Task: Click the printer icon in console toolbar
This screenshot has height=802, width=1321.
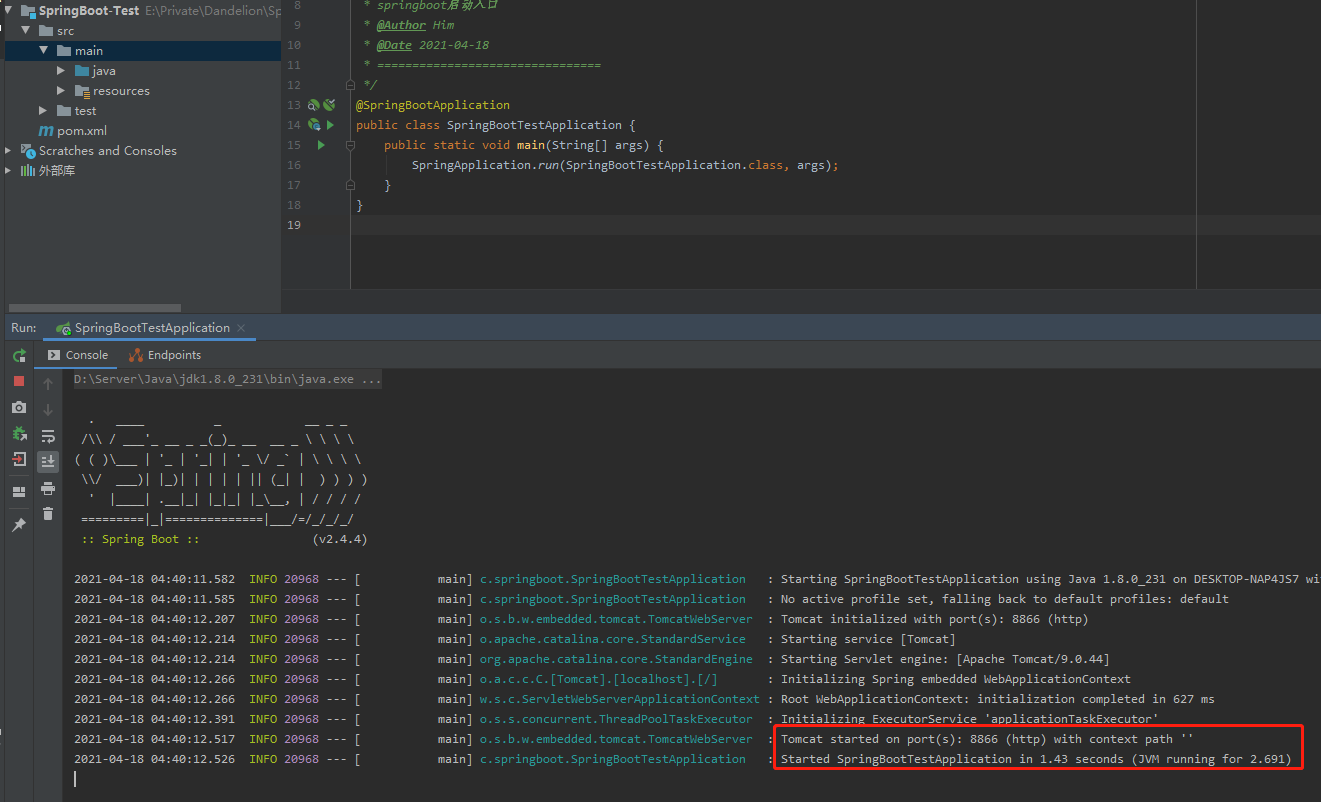Action: [48, 488]
